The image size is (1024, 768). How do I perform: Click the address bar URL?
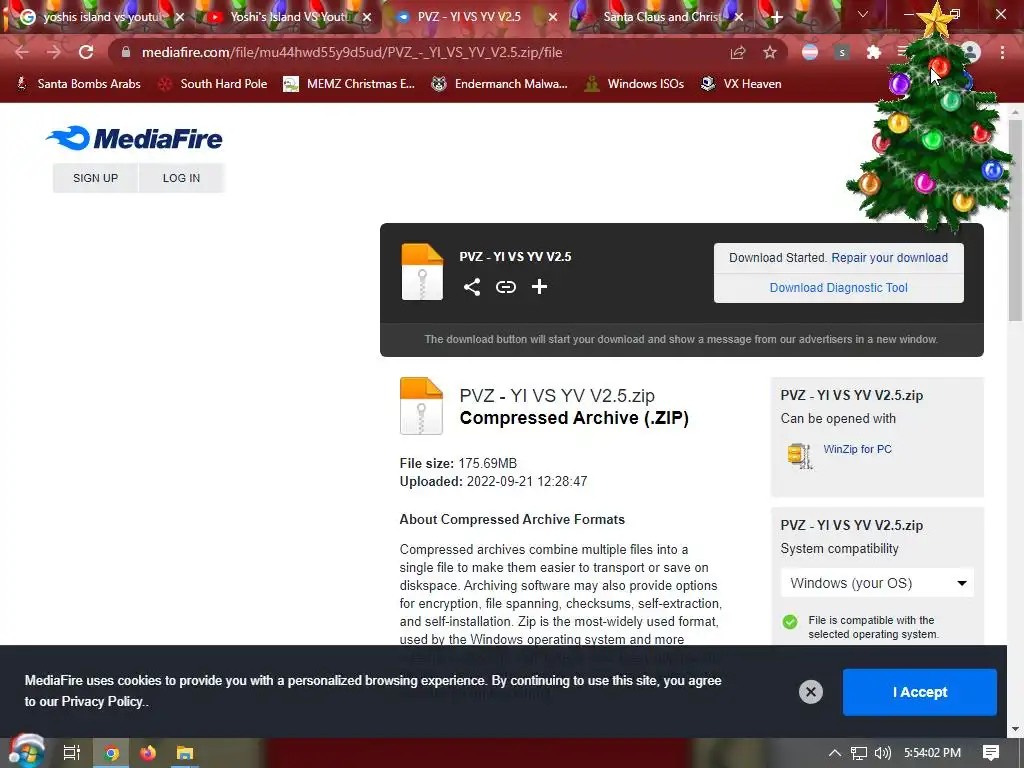coord(352,52)
